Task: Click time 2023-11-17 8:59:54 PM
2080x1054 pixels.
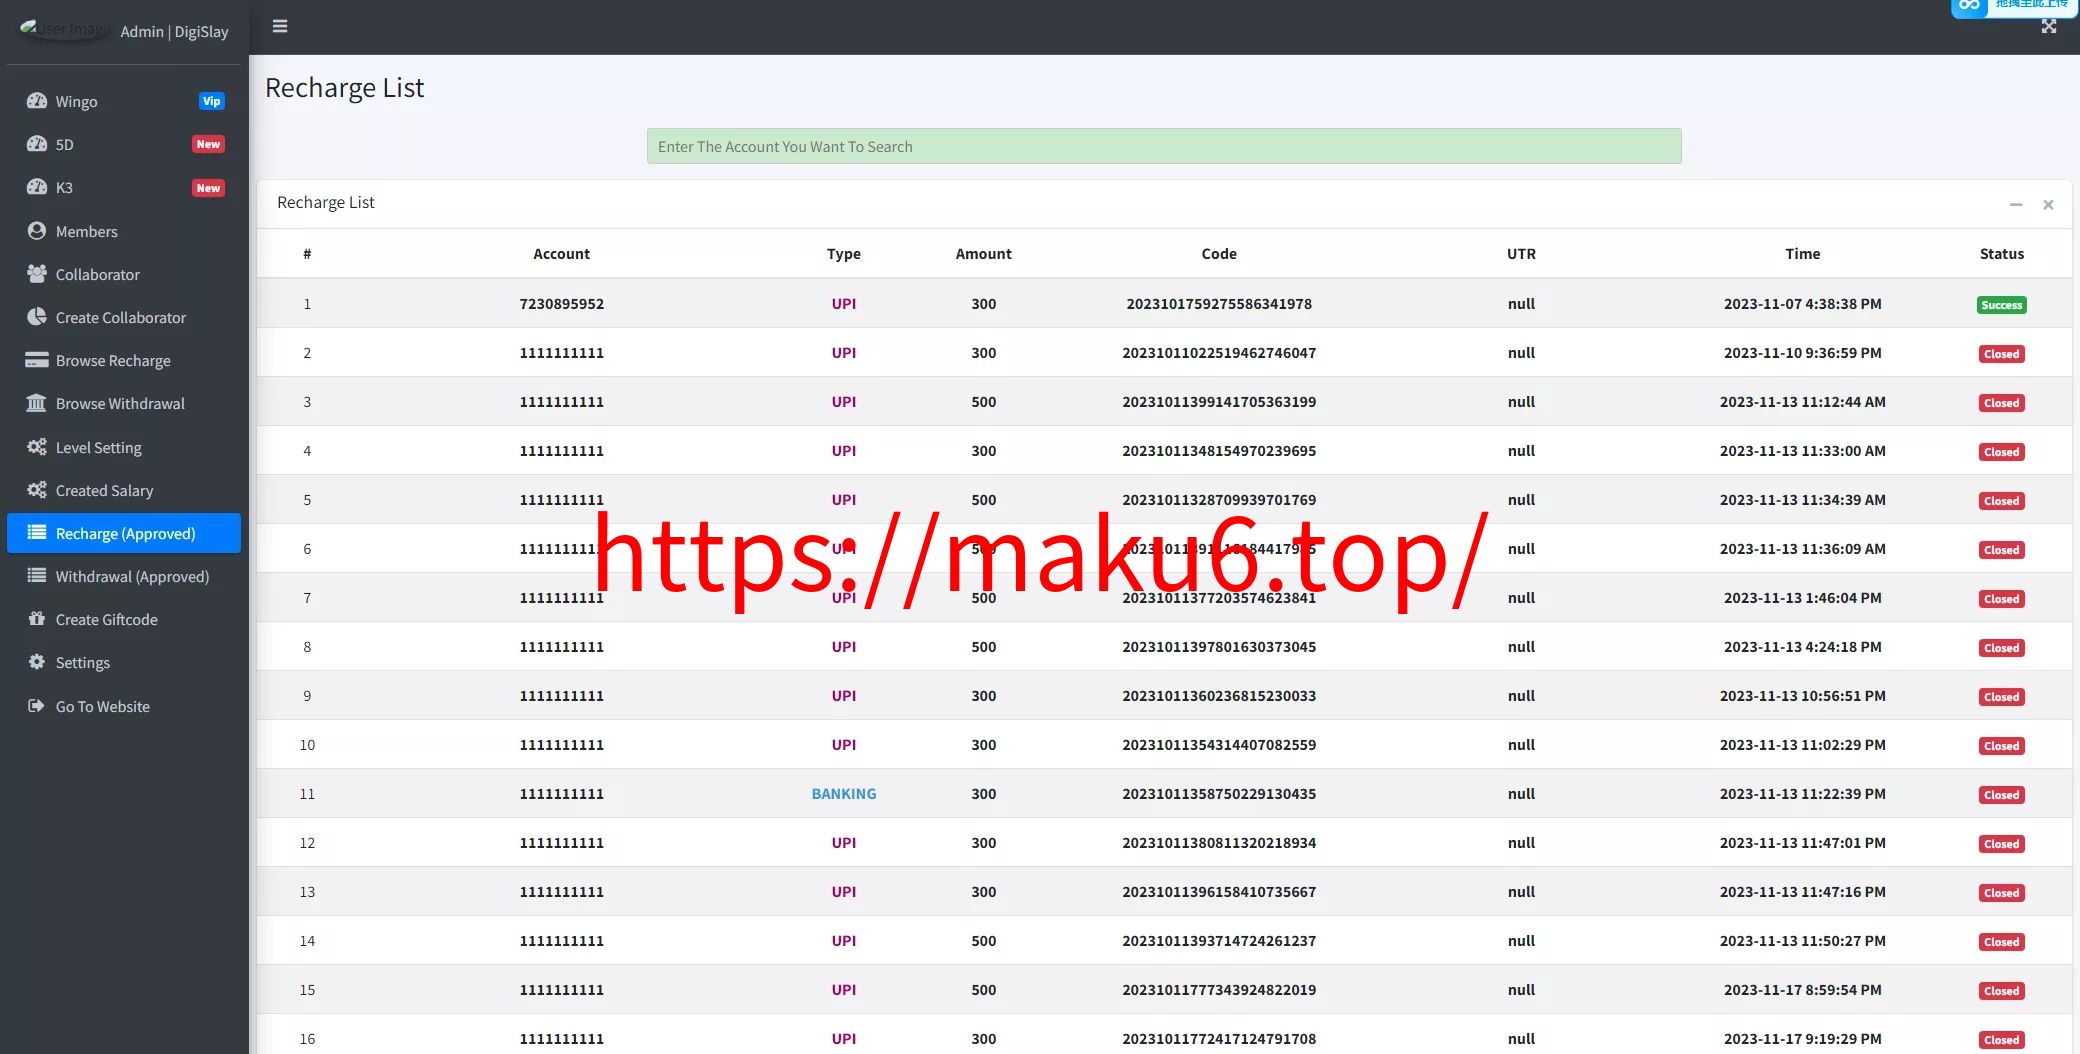Action: pyautogui.click(x=1802, y=990)
